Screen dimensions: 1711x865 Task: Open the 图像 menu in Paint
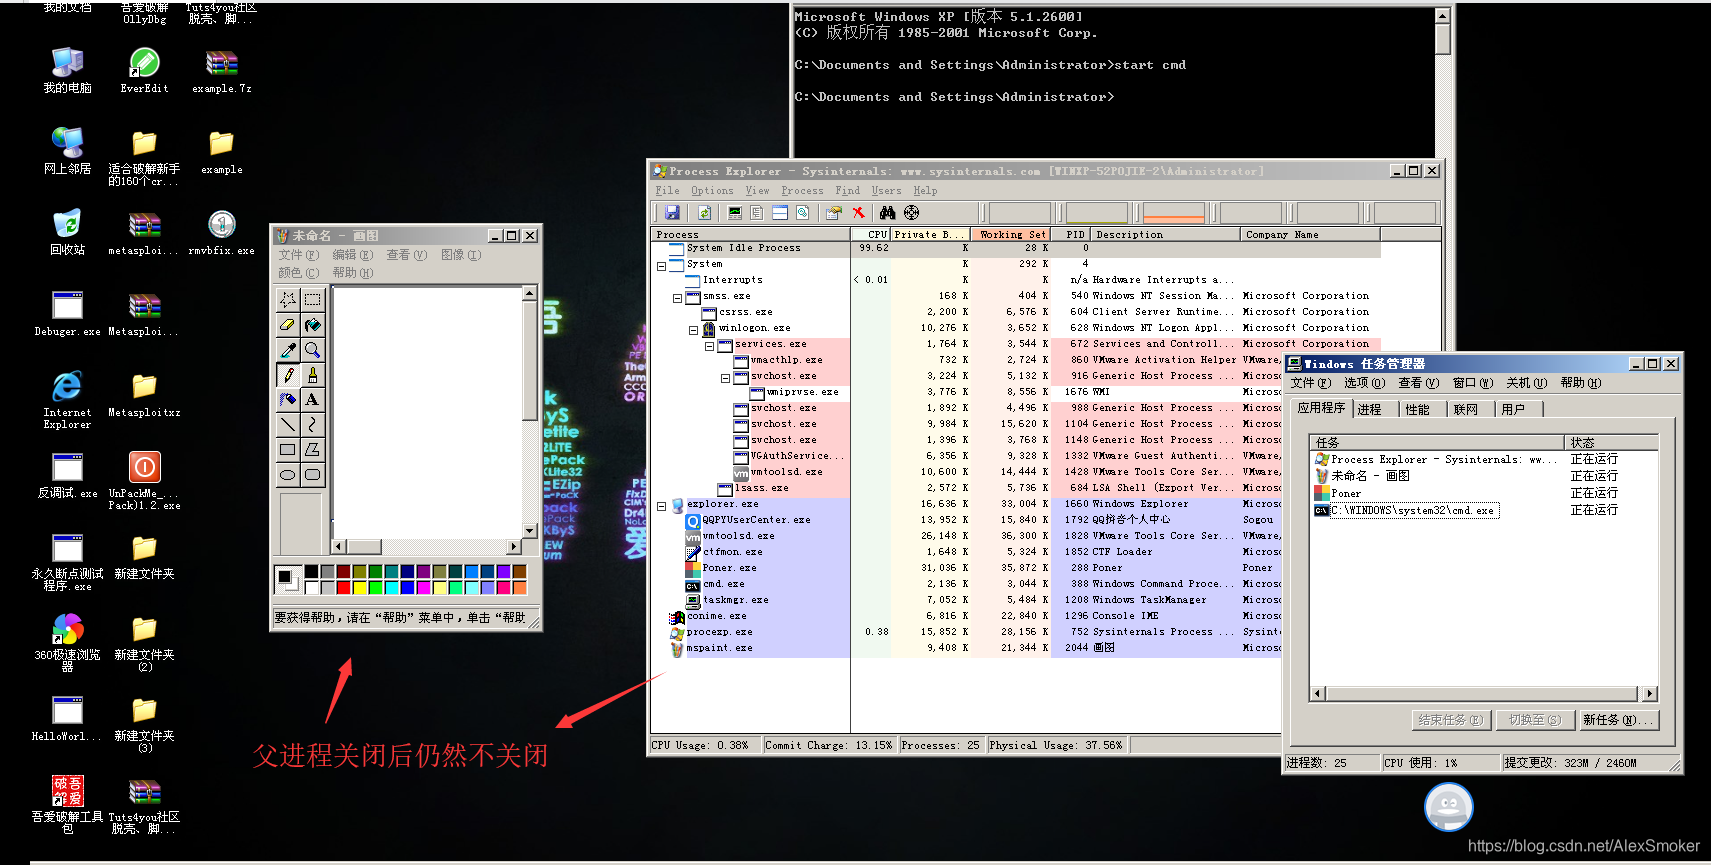point(461,255)
